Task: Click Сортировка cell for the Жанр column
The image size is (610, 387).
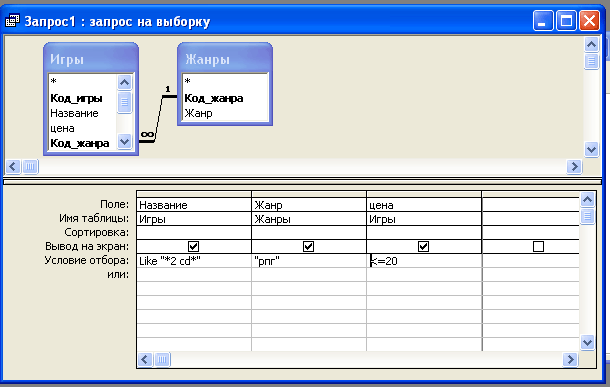Action: 309,233
